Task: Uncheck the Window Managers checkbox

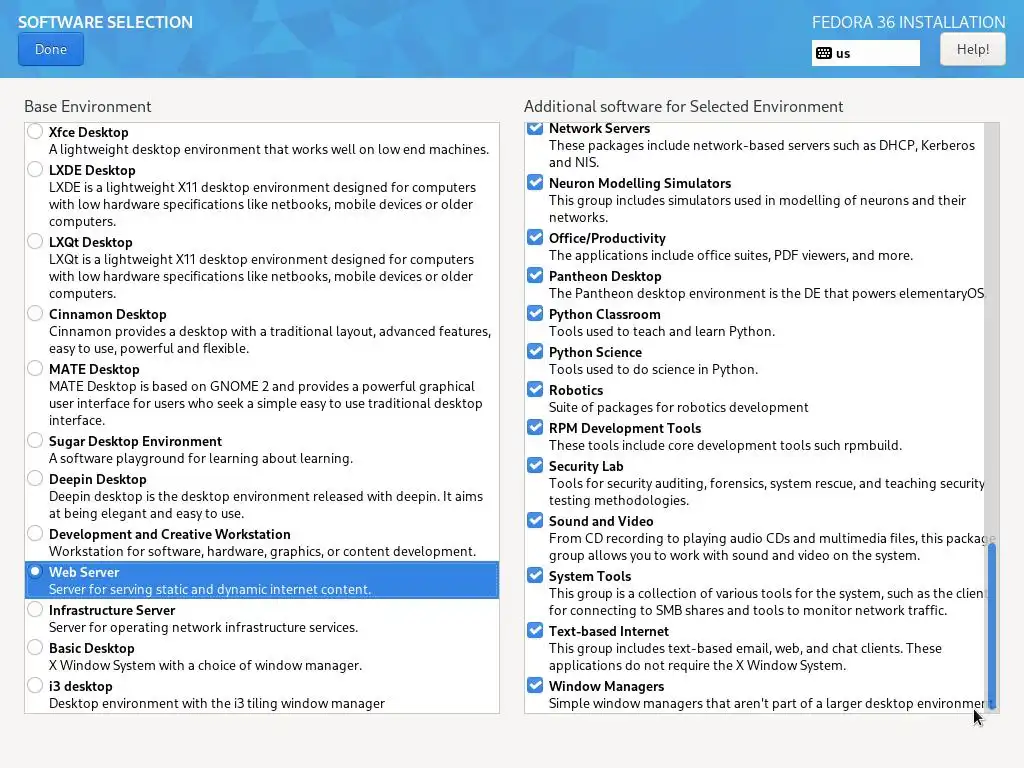Action: 535,685
